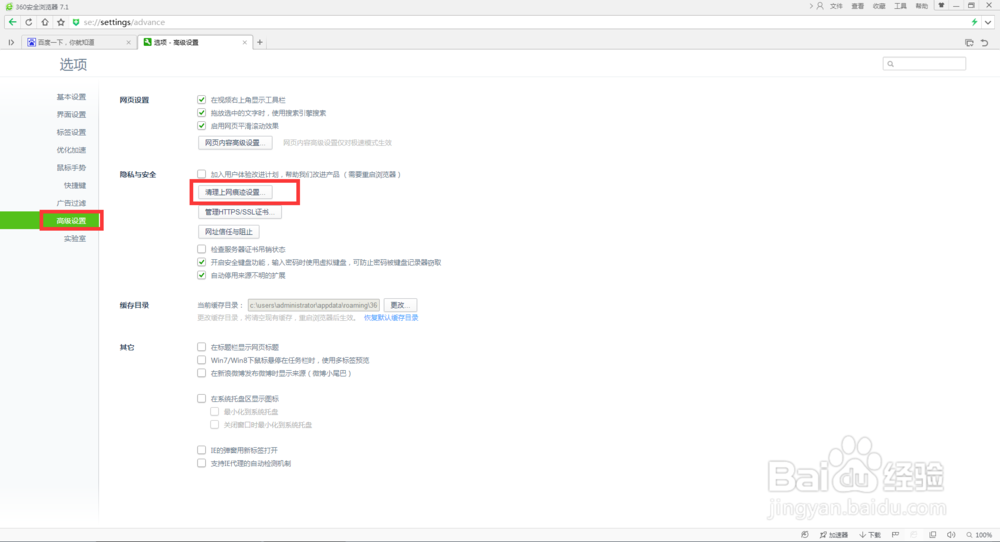The height and width of the screenshot is (542, 1000).
Task: Click the user account login icon
Action: tap(820, 6)
